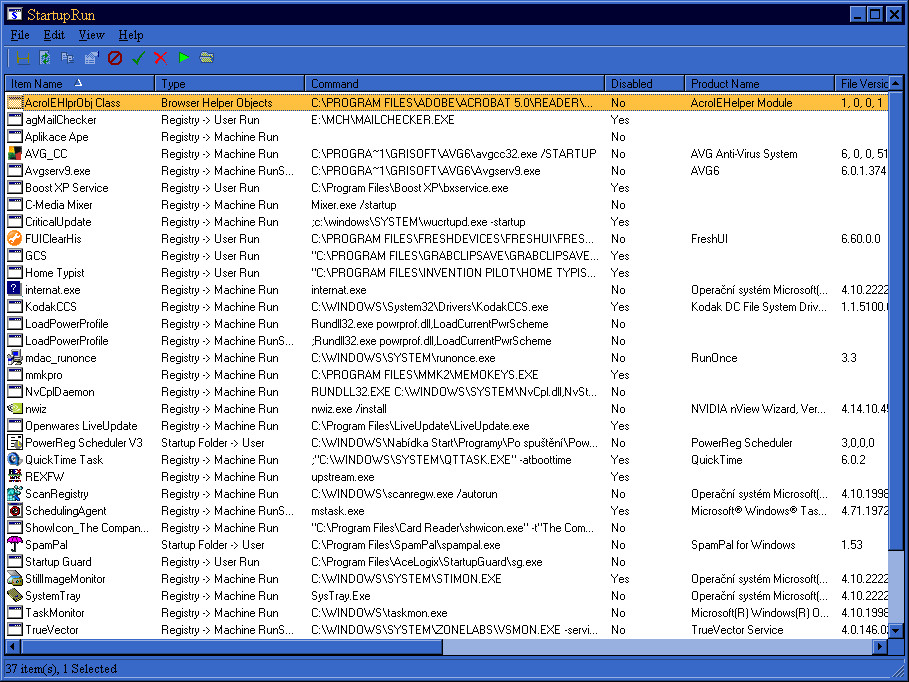This screenshot has height=682, width=909.
Task: Sort by the Type column header
Action: pos(230,84)
